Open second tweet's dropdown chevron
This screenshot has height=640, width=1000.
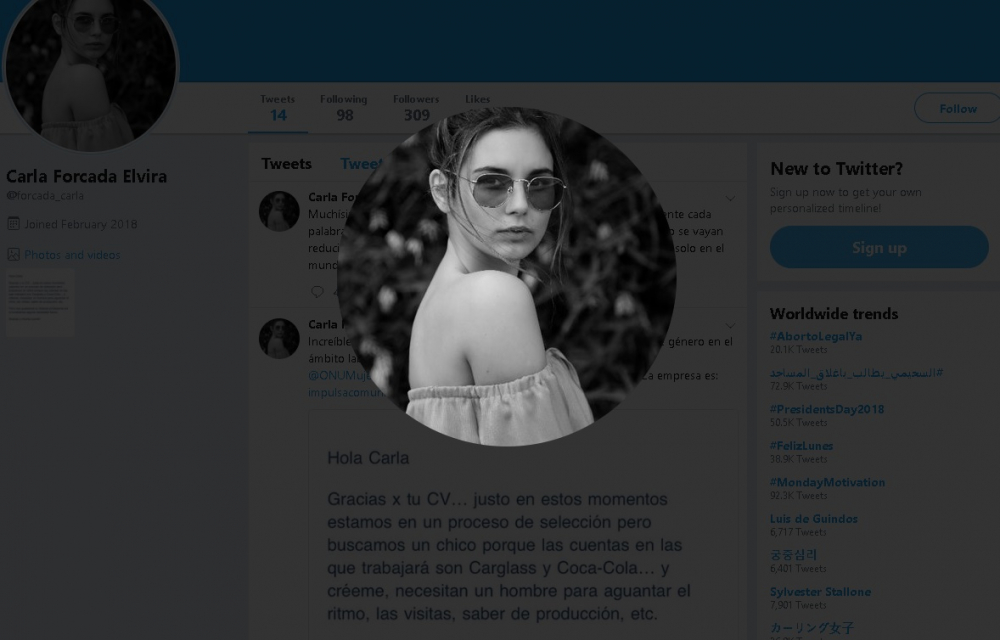coord(730,326)
